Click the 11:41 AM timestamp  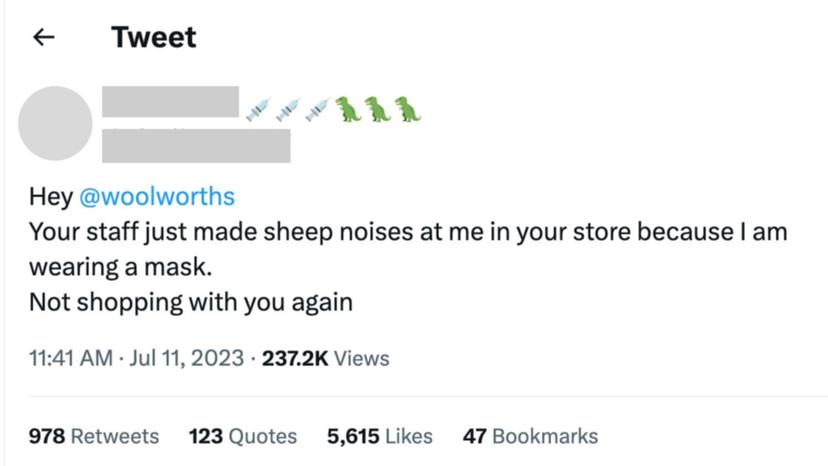click(x=70, y=358)
